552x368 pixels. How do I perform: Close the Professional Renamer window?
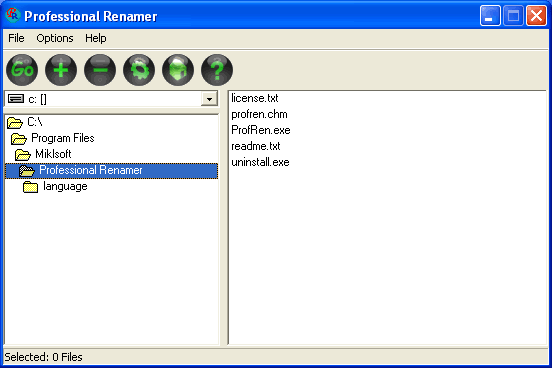click(536, 15)
